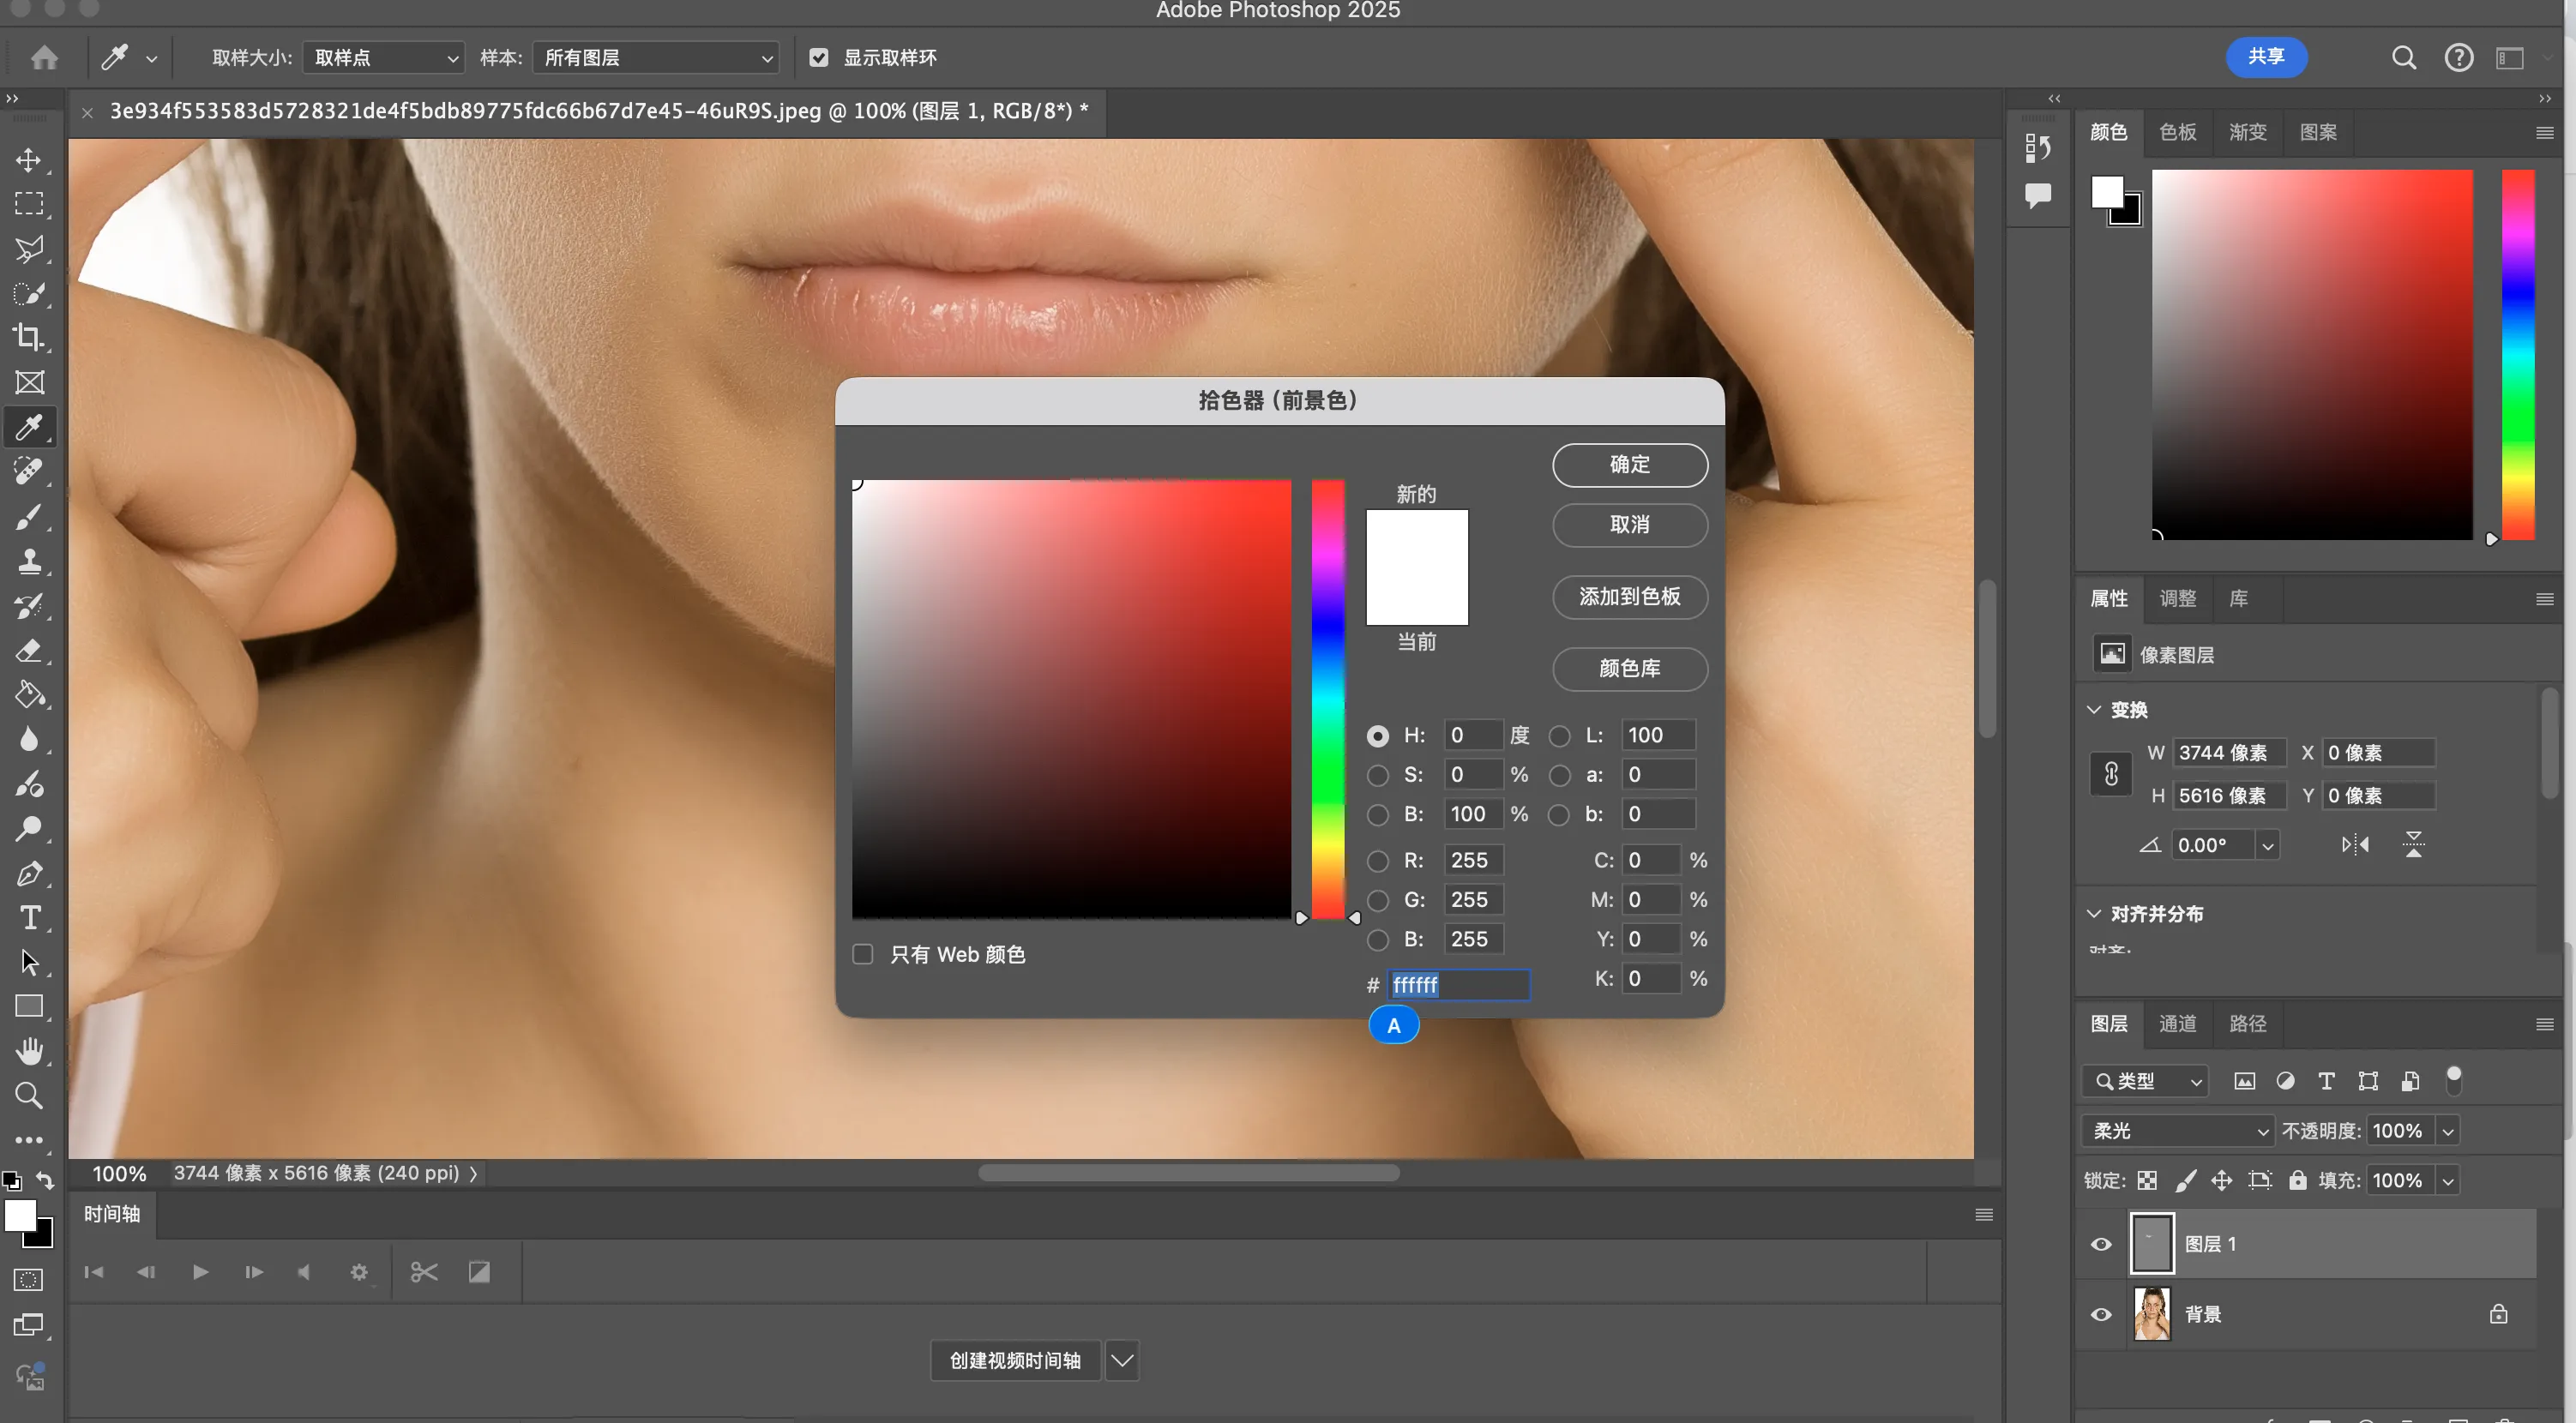Open the 取样大小 dropdown
2576x1423 pixels.
(x=384, y=58)
